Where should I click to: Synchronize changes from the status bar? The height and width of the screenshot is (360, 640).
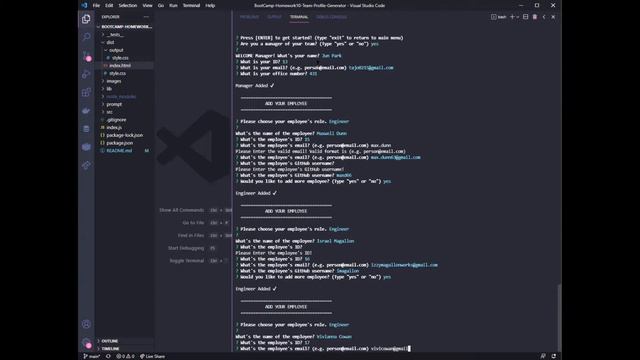[108, 356]
